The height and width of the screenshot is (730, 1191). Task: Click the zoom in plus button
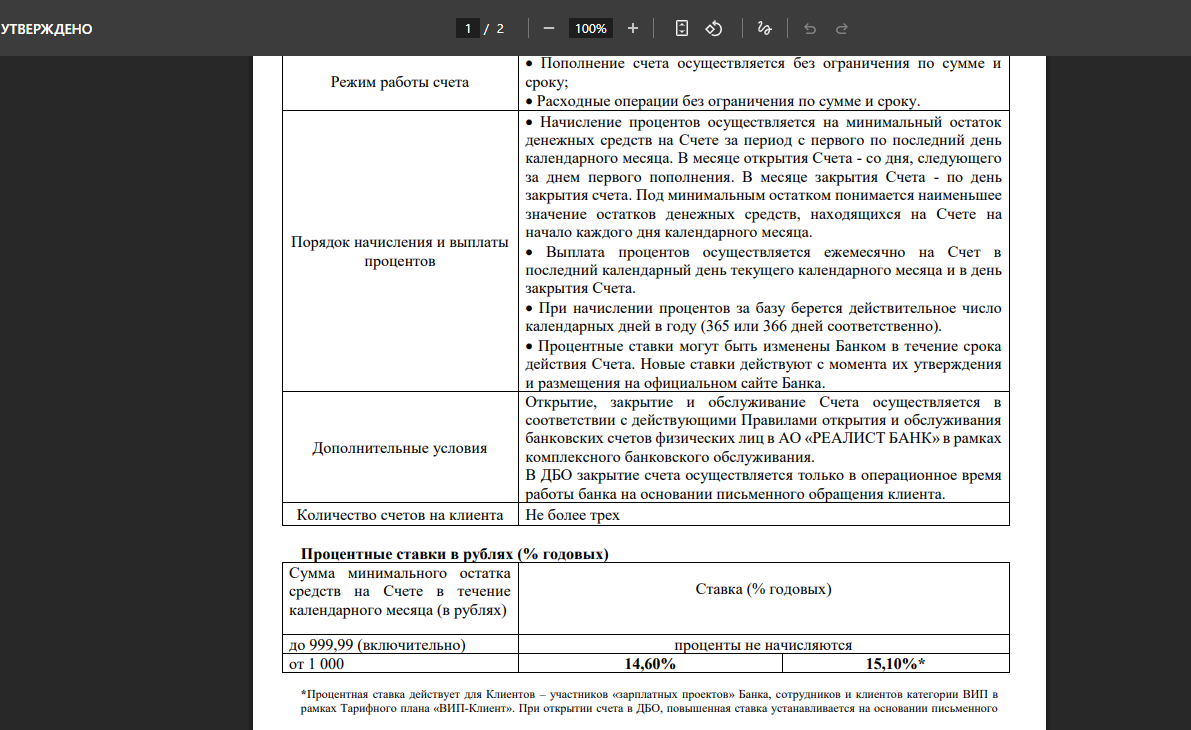pos(633,29)
